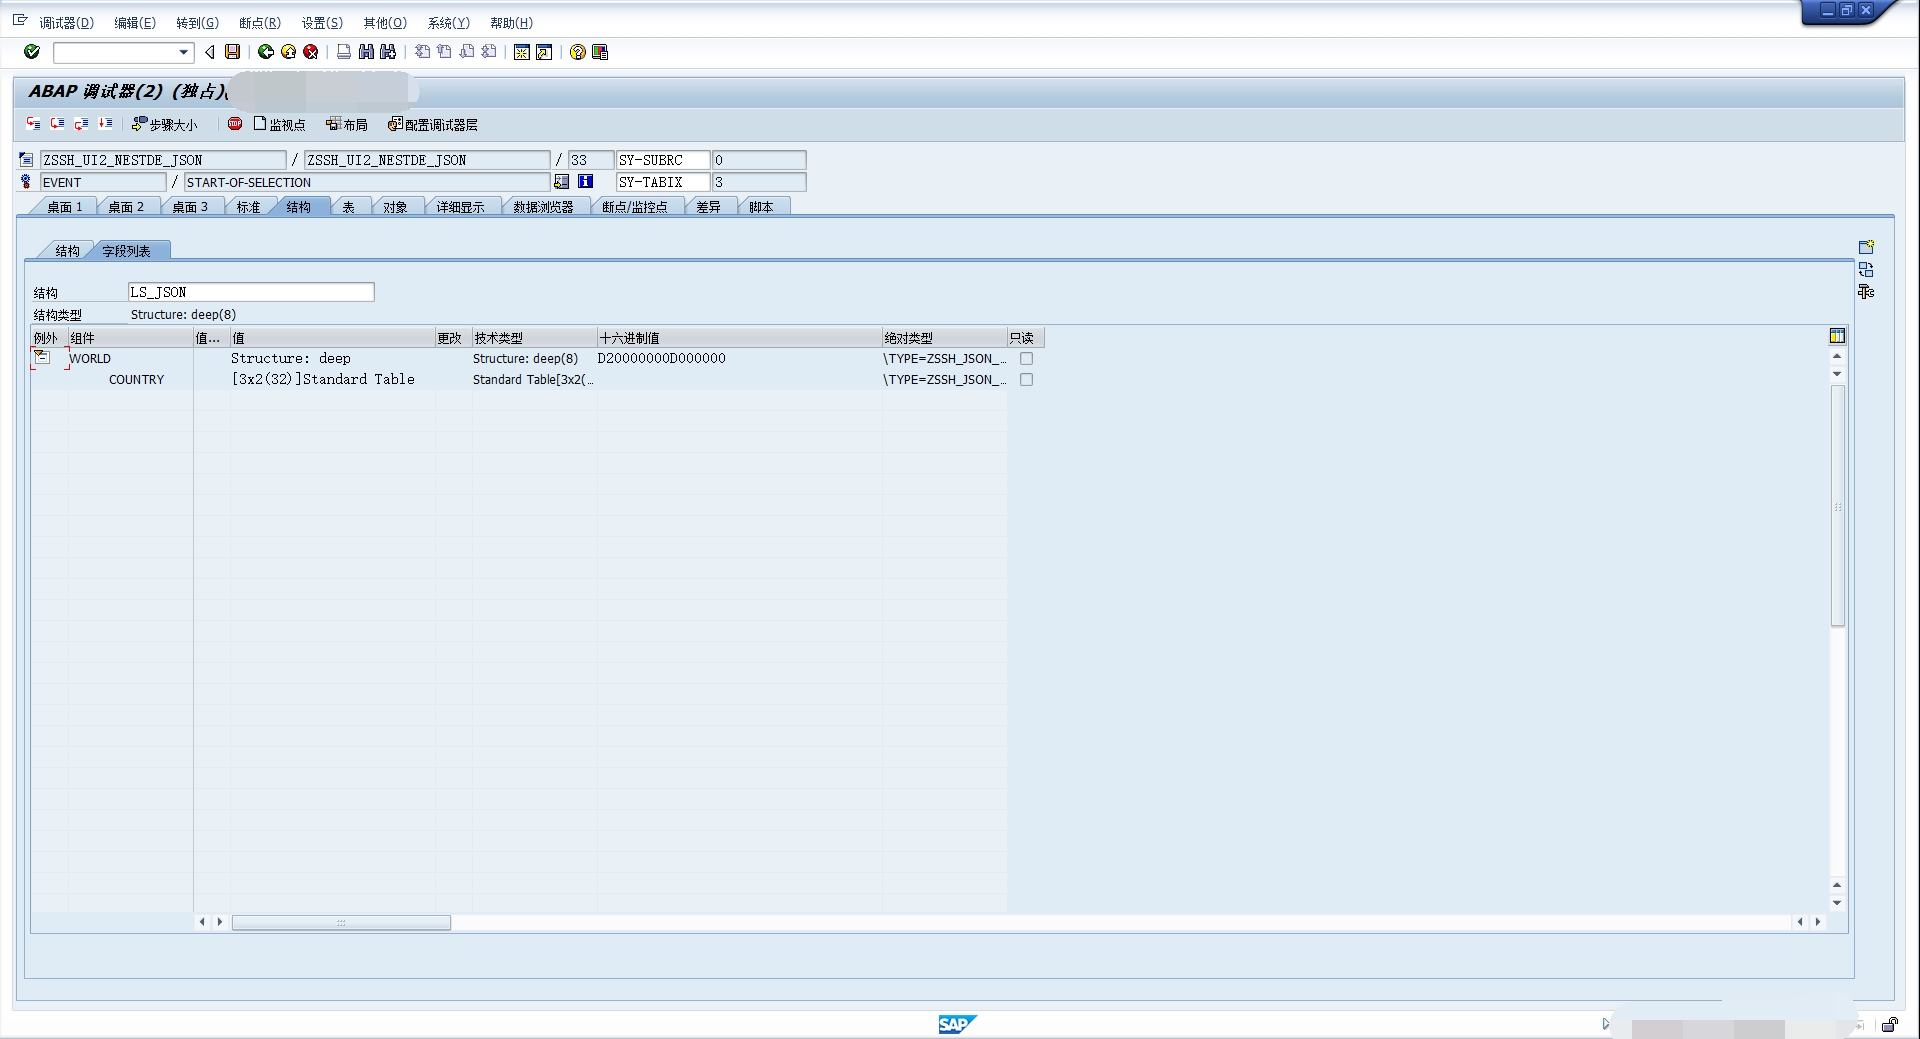Switch to the 差异 tab
The image size is (1920, 1039).
(709, 207)
